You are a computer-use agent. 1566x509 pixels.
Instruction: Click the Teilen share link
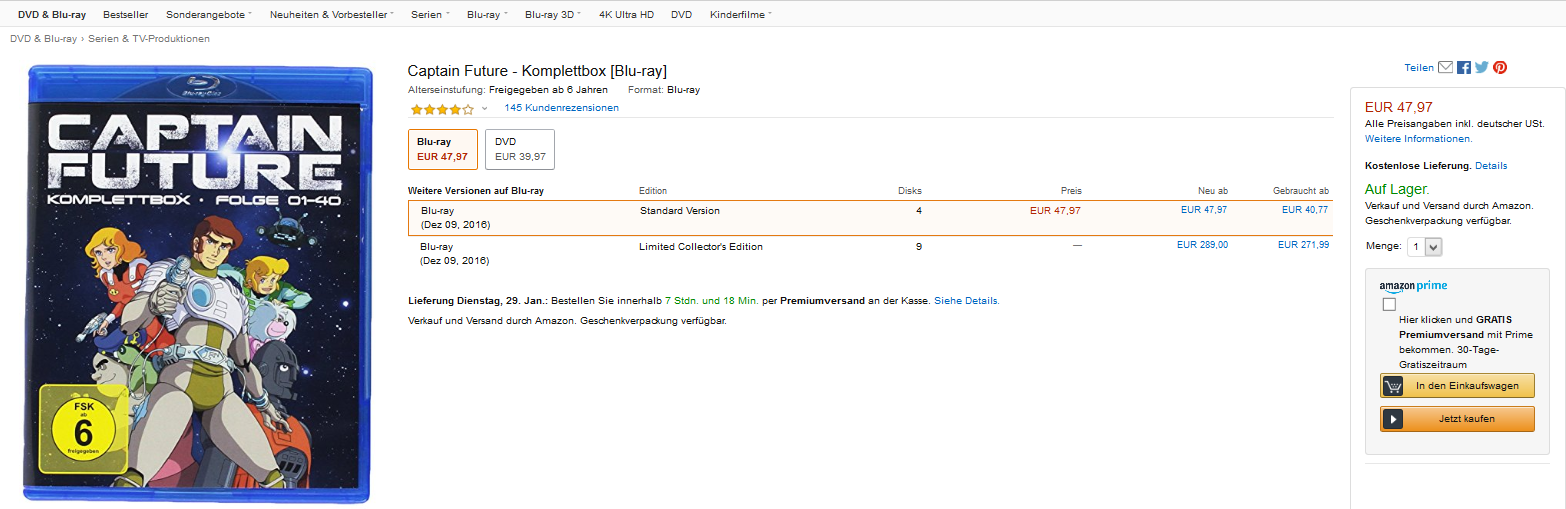(1419, 68)
